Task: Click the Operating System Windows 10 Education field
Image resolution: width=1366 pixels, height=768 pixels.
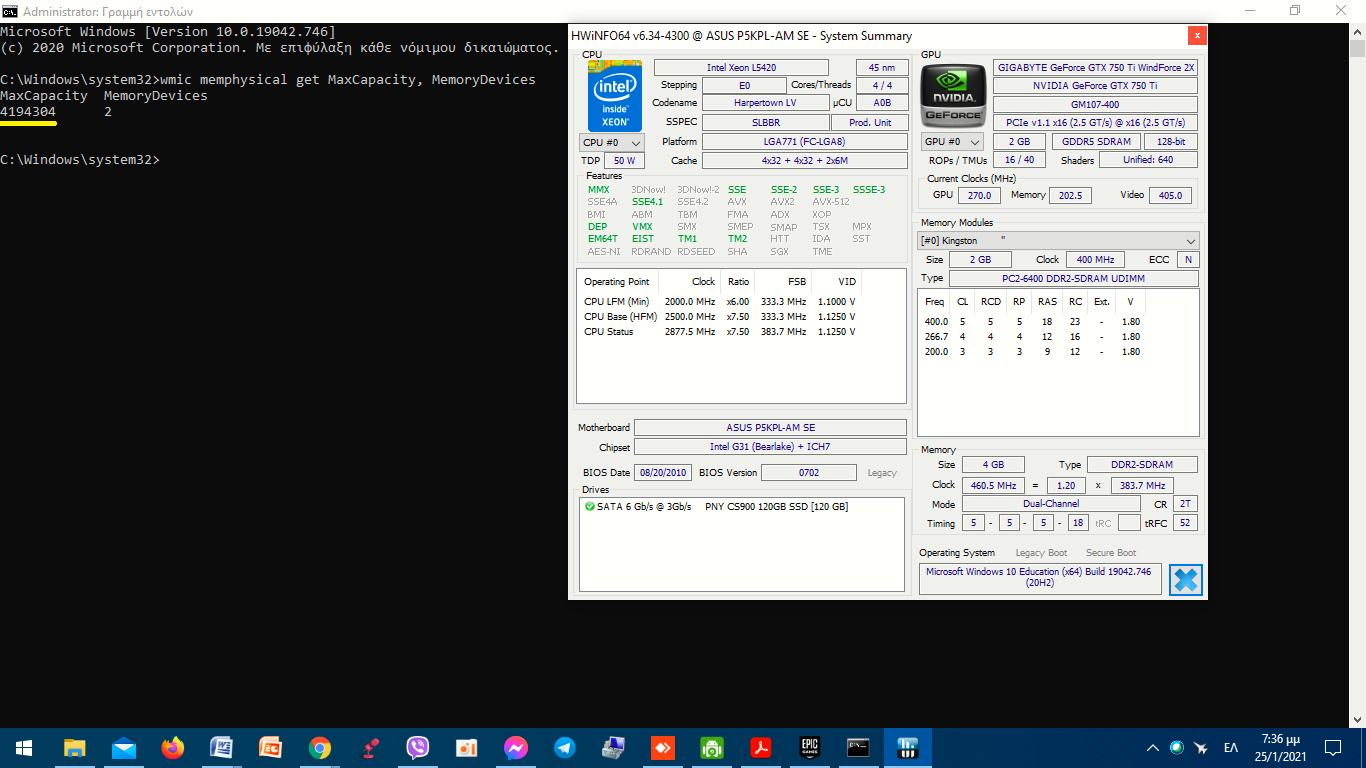Action: coord(1040,578)
